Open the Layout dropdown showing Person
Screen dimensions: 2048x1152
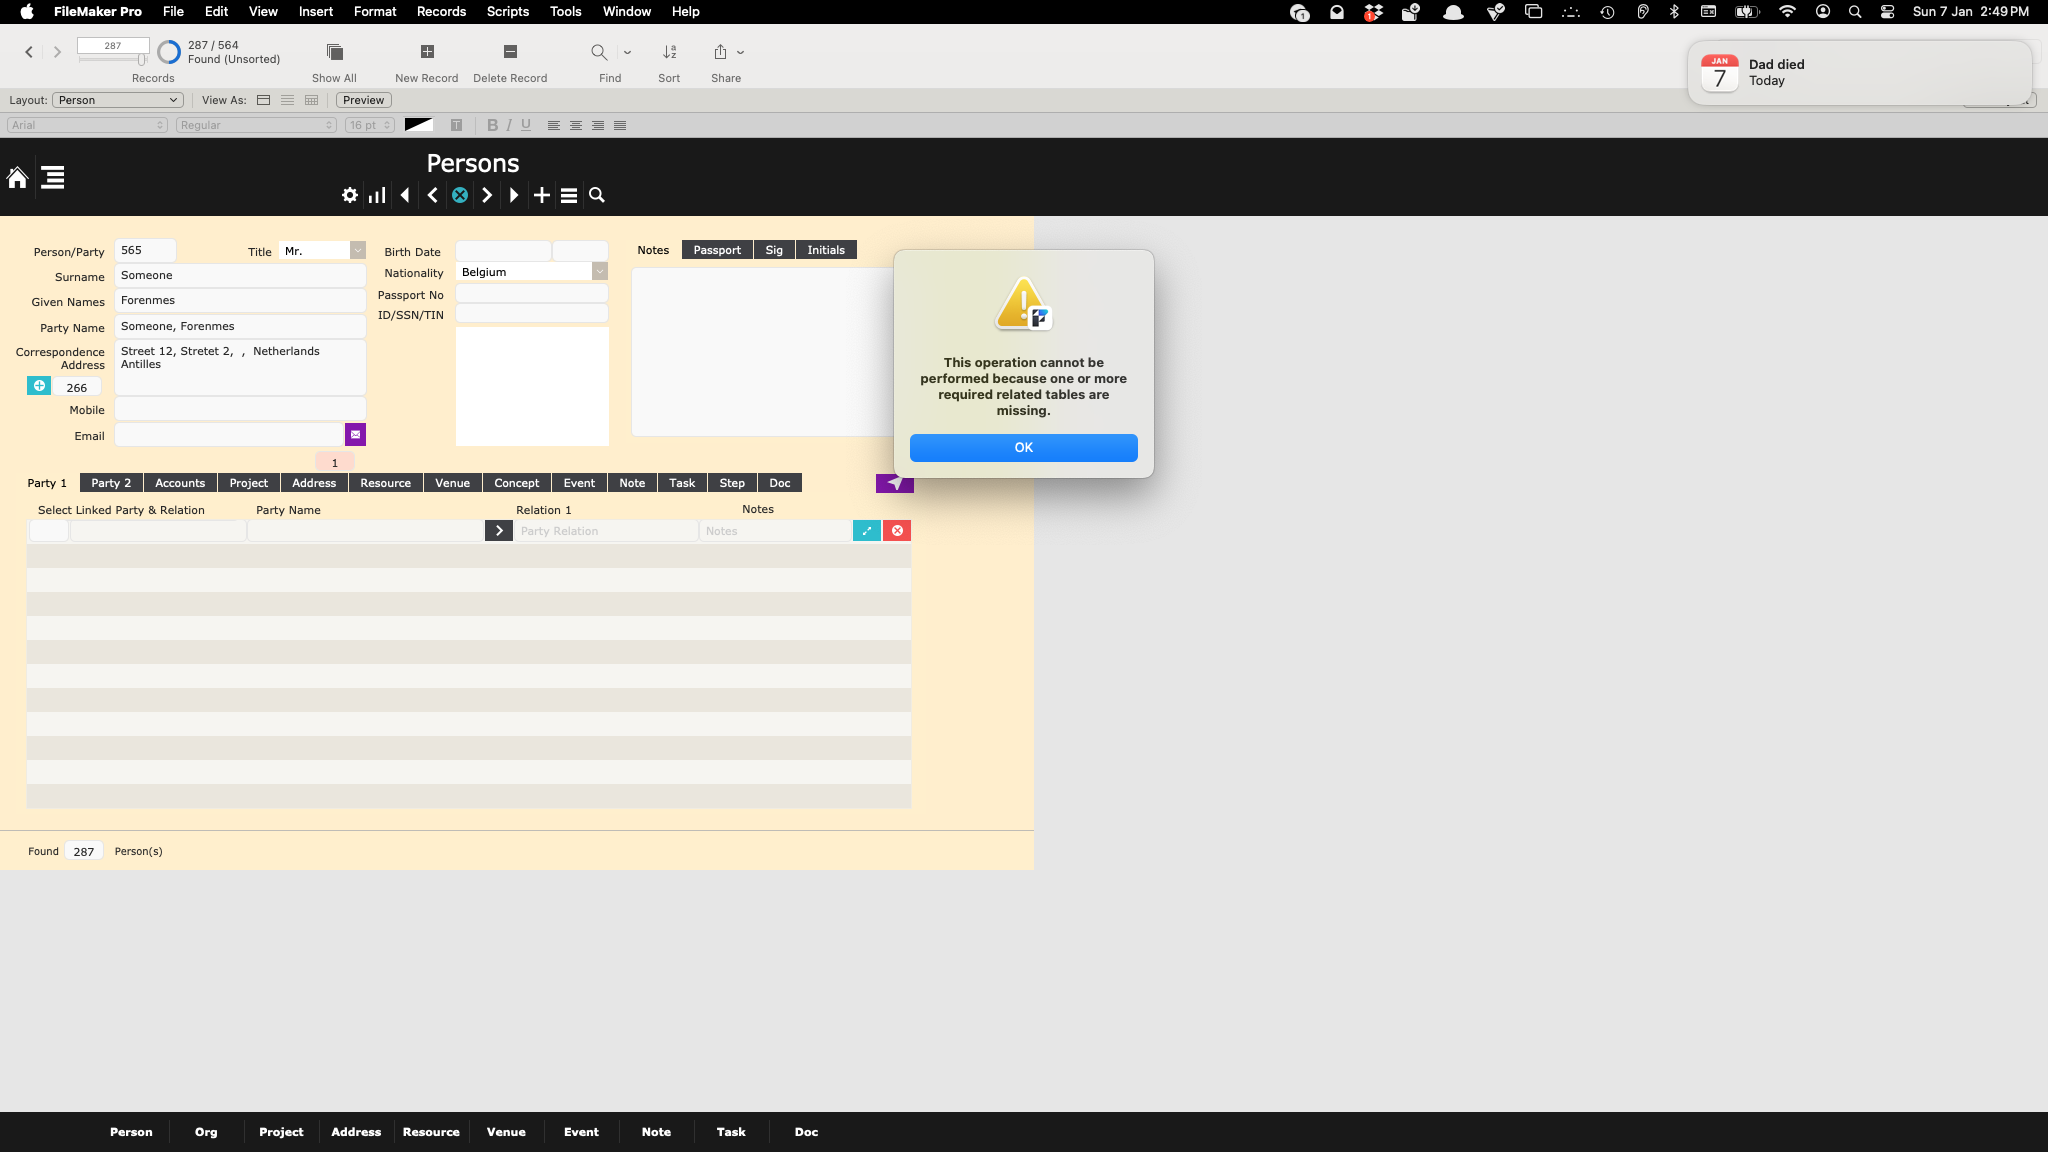tap(118, 100)
